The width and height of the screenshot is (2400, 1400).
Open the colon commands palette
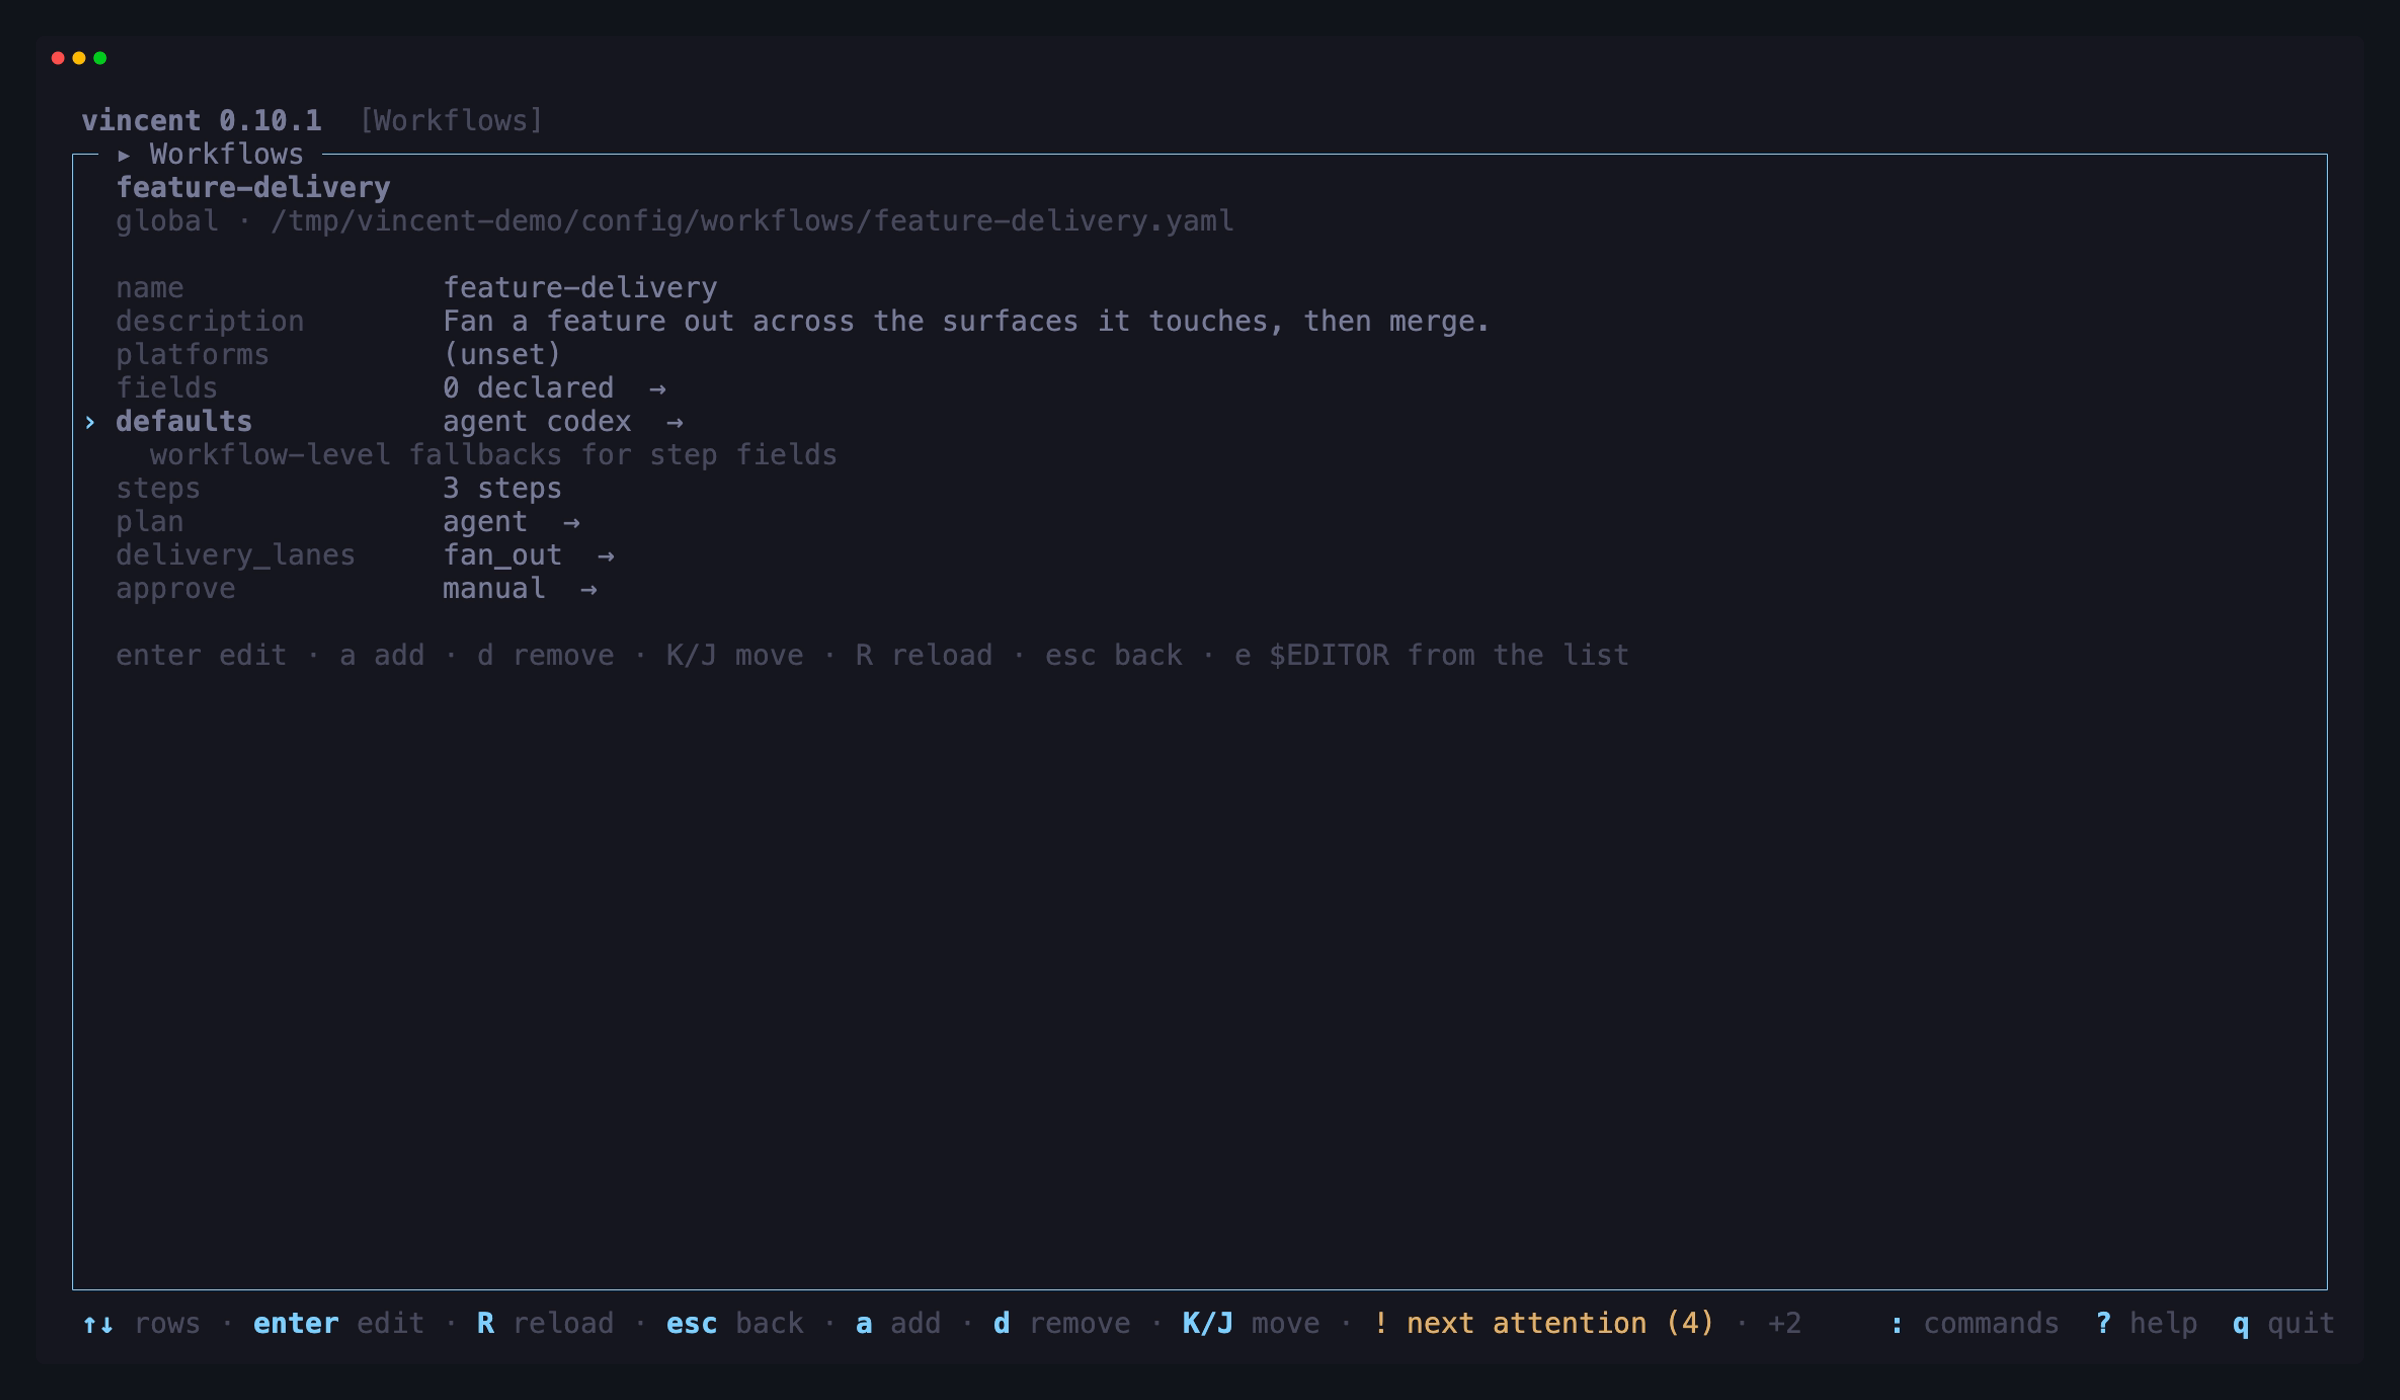[1974, 1324]
